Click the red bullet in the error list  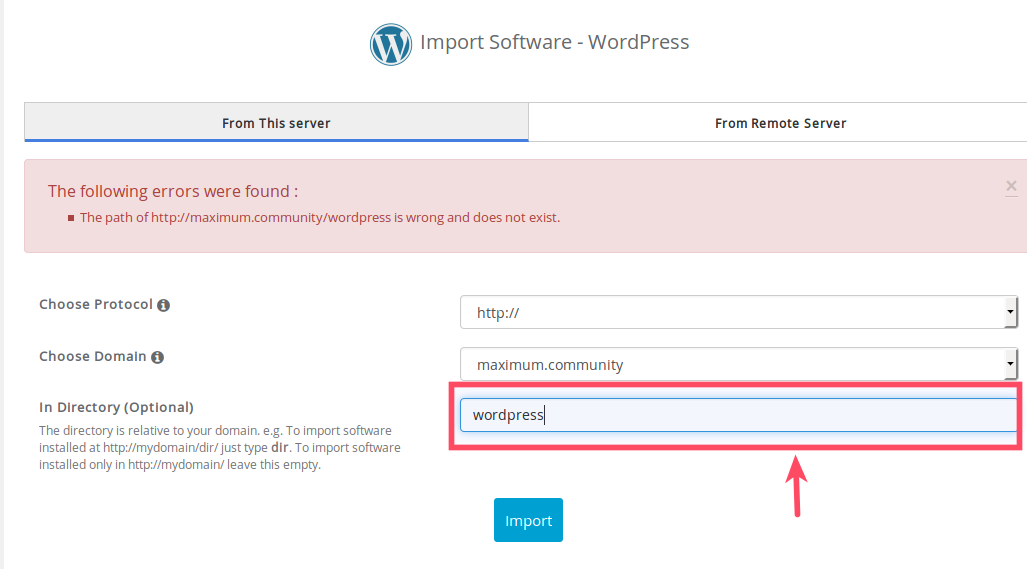coord(71,218)
